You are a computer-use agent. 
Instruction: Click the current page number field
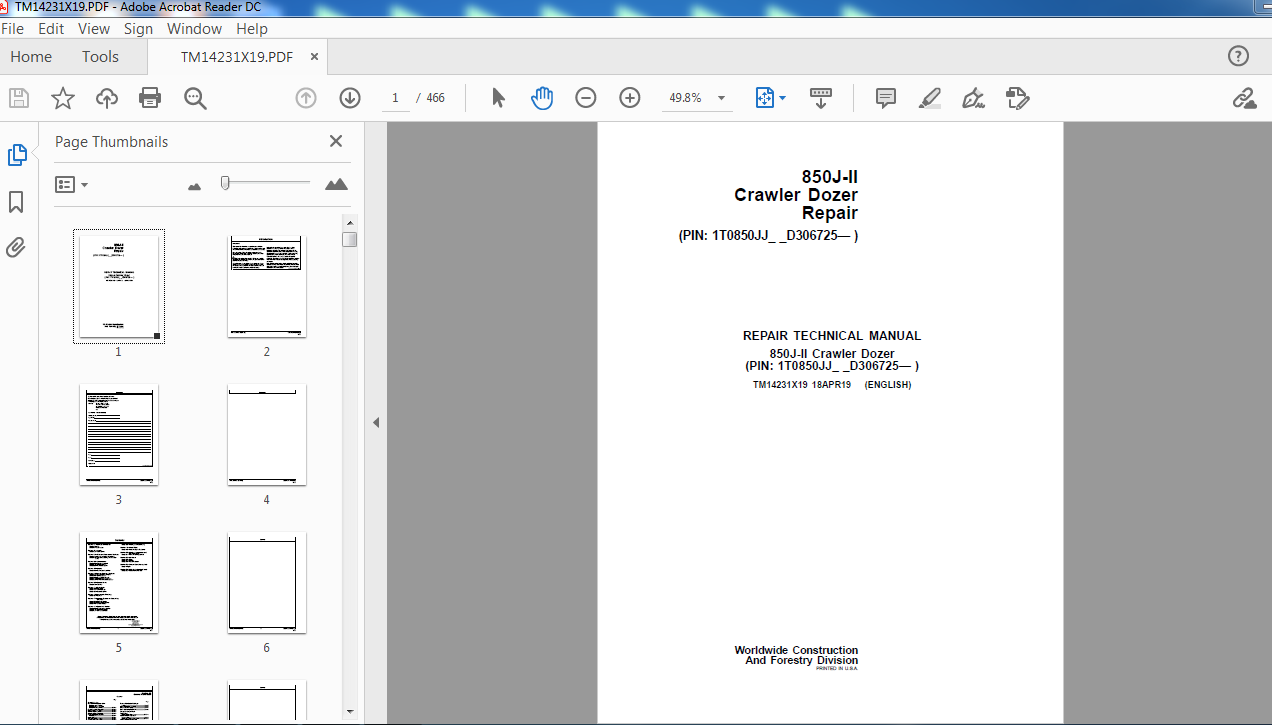coord(395,98)
